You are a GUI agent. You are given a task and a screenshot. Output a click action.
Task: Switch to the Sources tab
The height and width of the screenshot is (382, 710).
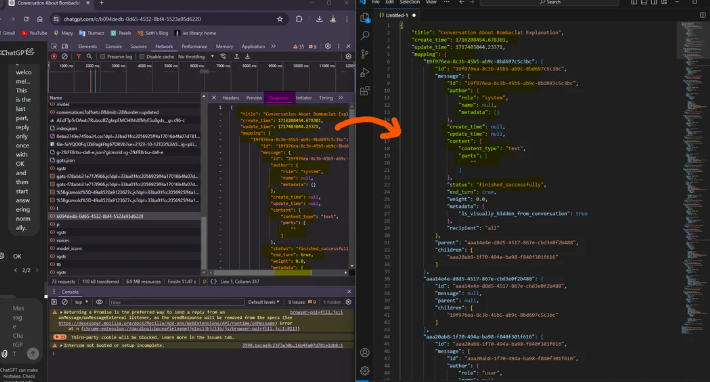tap(139, 46)
